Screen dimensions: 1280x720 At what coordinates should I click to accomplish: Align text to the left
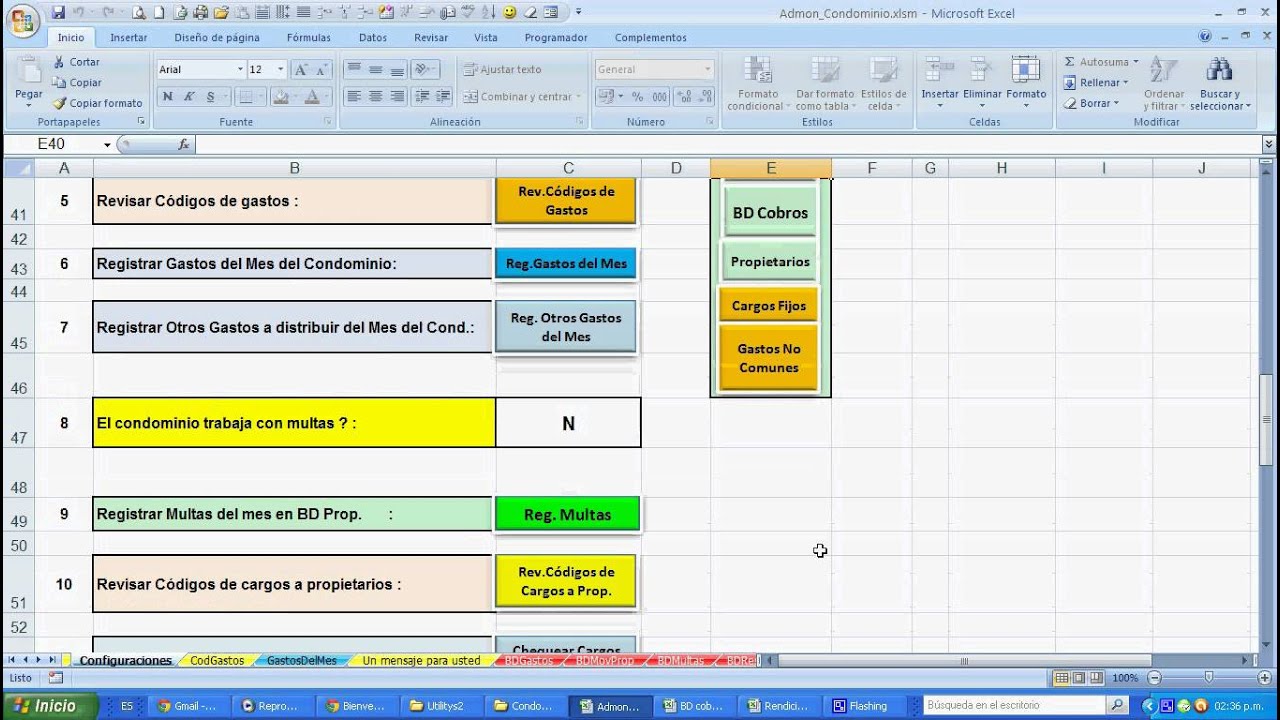[353, 97]
